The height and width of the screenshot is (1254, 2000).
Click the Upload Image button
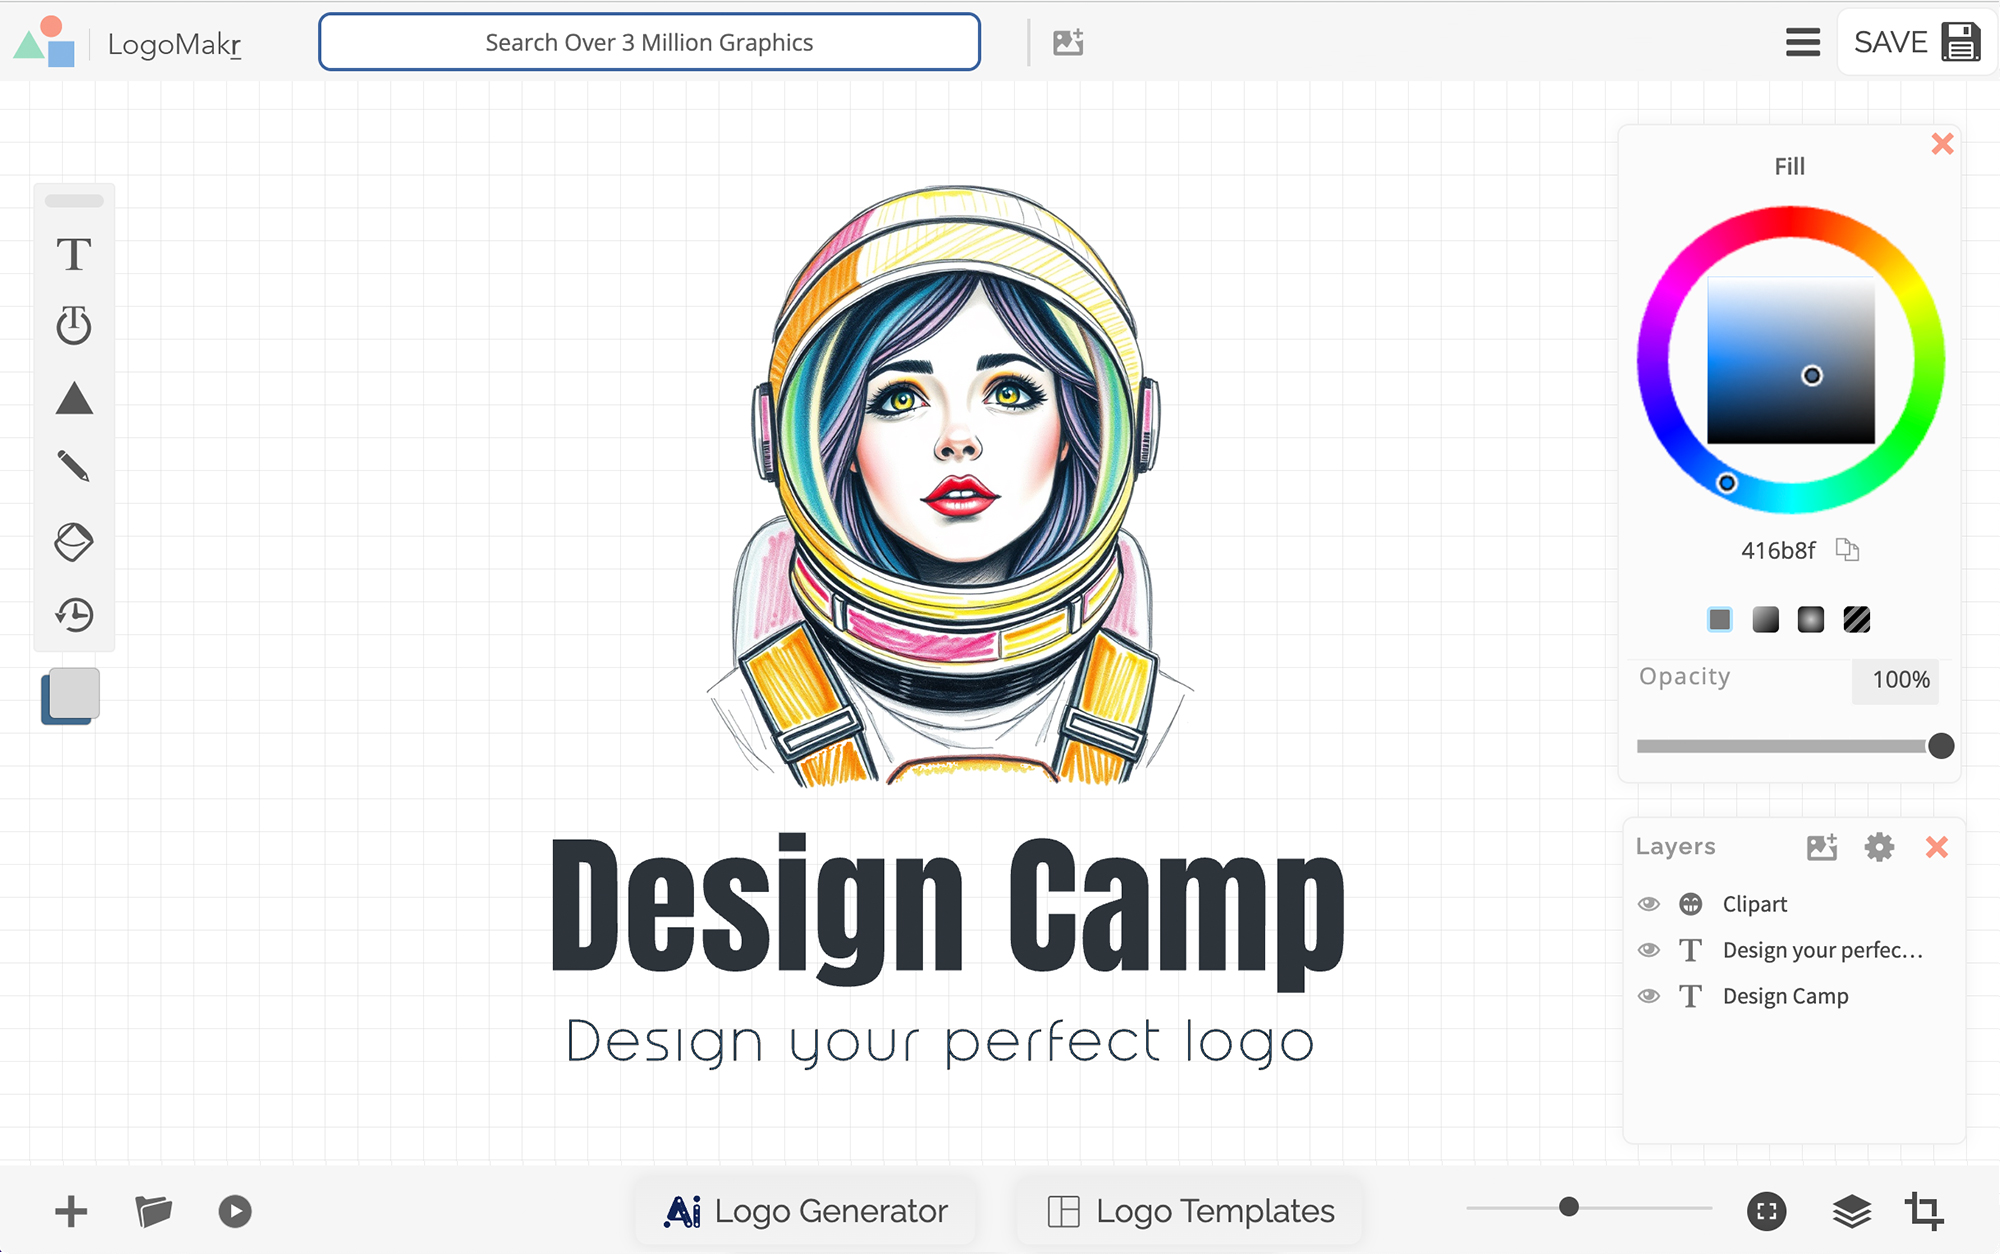[1069, 40]
